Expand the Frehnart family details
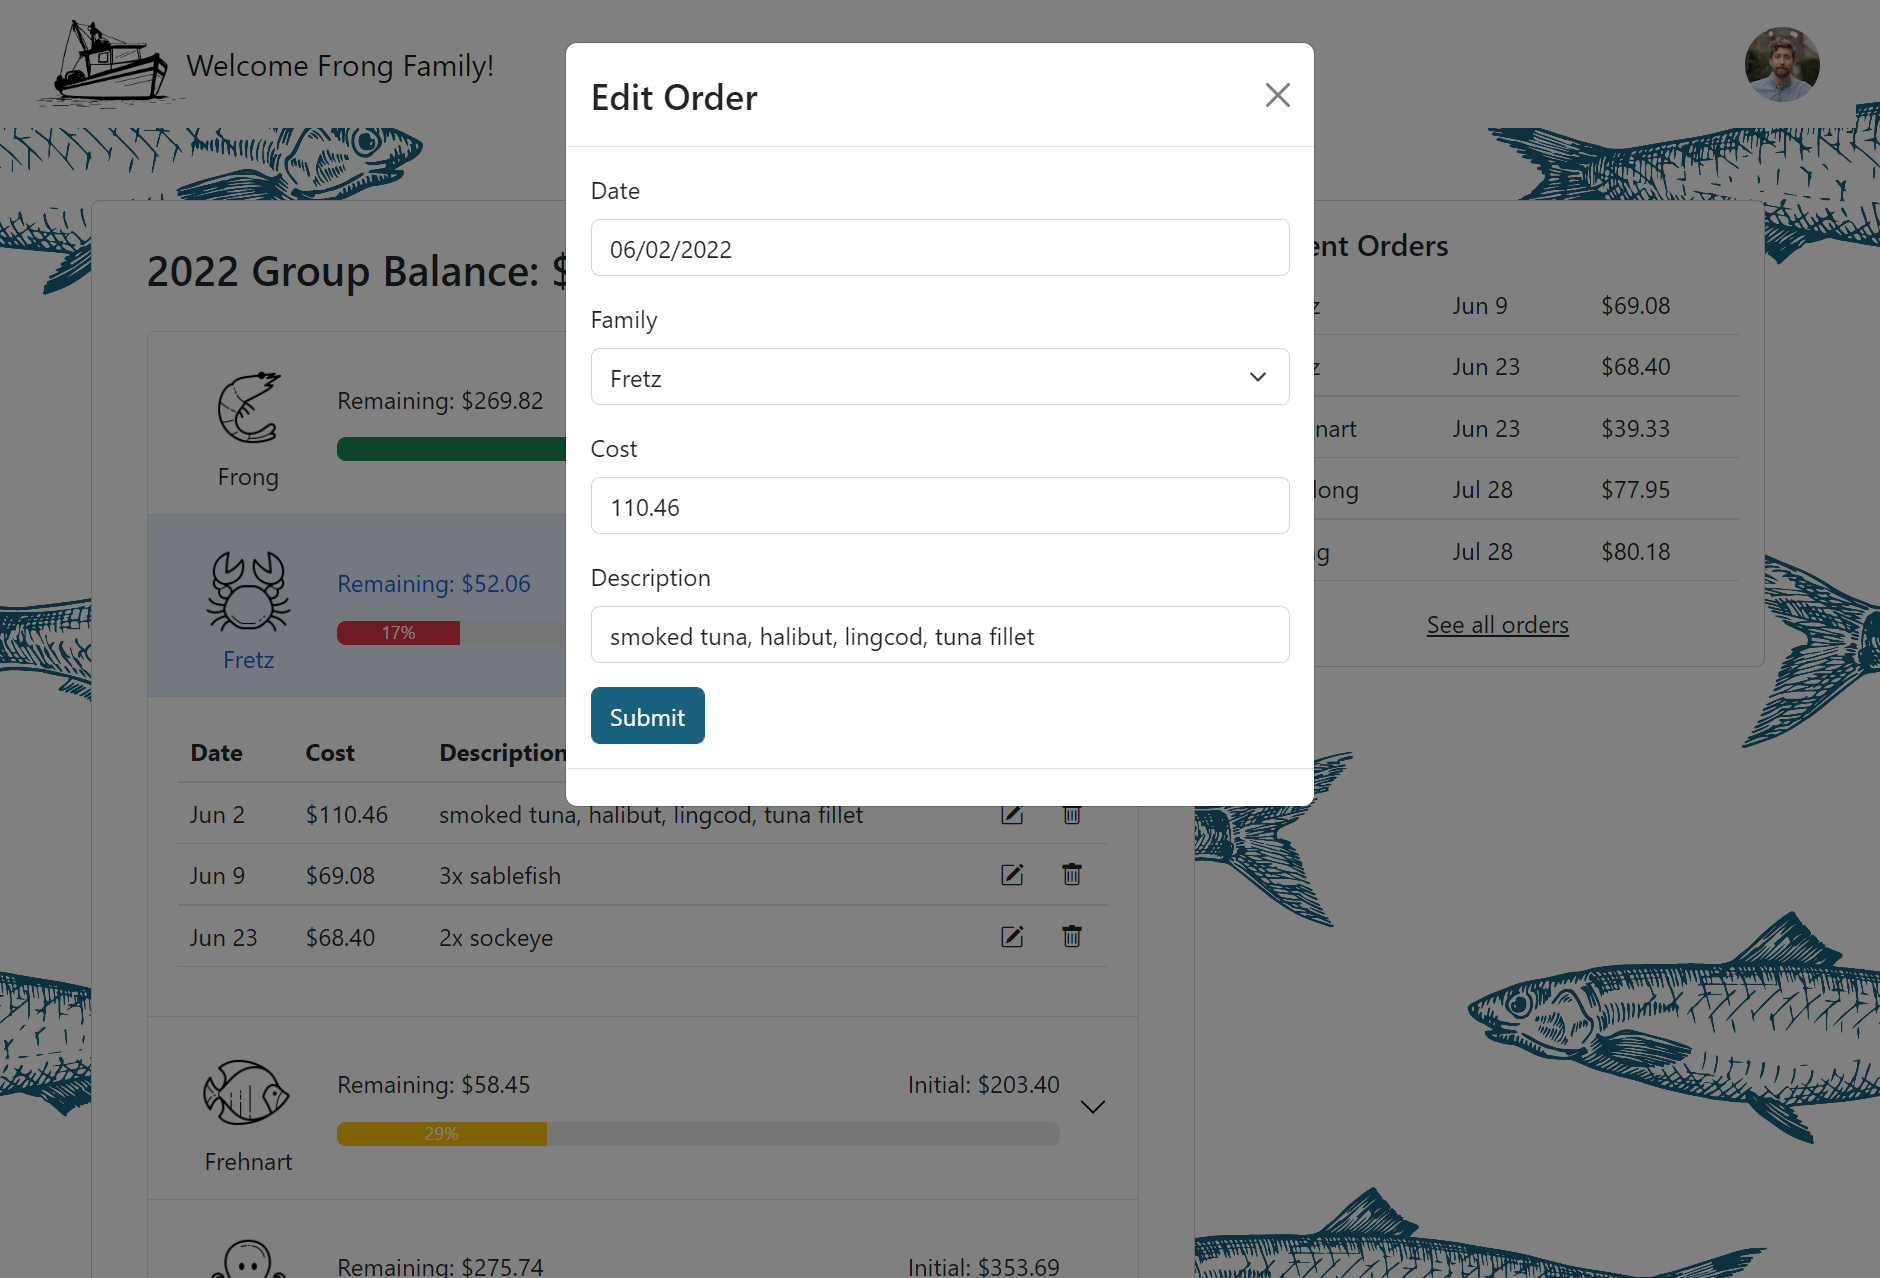This screenshot has width=1880, height=1278. coord(1092,1107)
